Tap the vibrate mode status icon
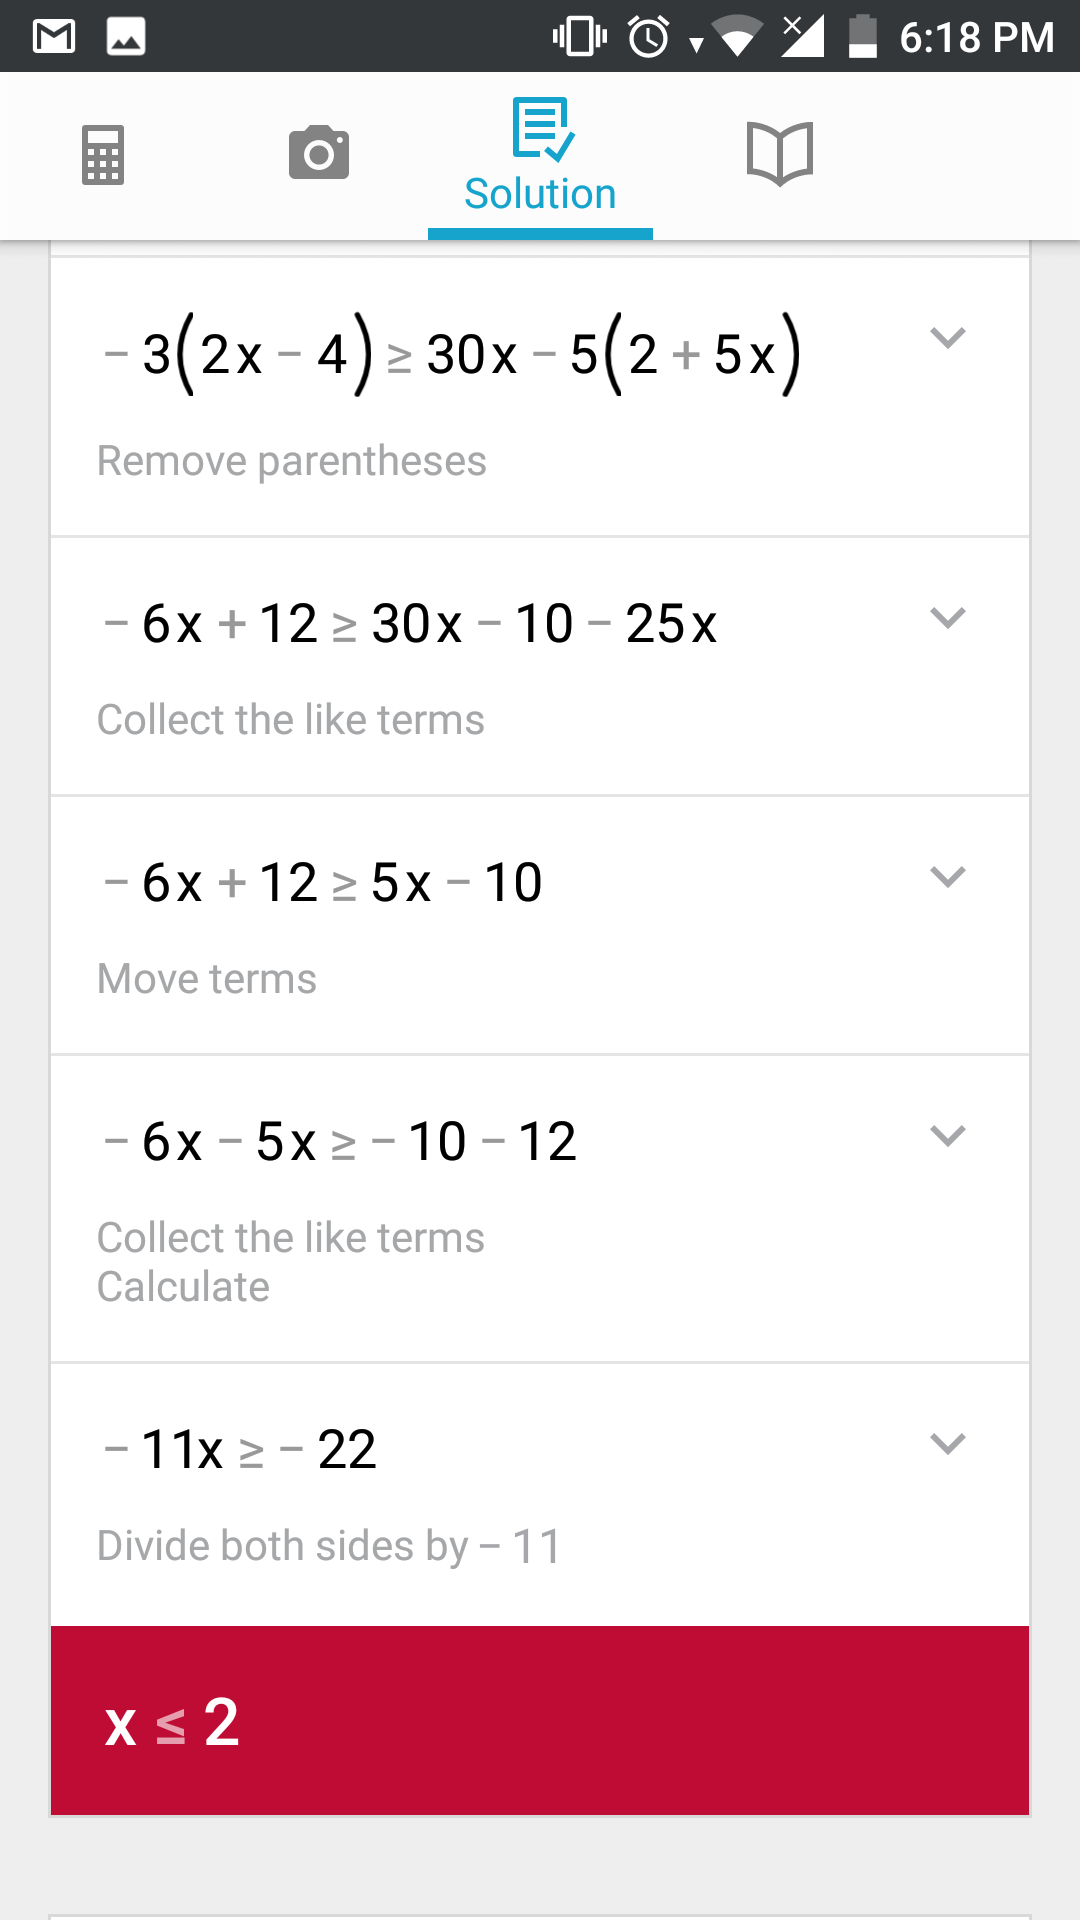The width and height of the screenshot is (1080, 1920). click(579, 37)
